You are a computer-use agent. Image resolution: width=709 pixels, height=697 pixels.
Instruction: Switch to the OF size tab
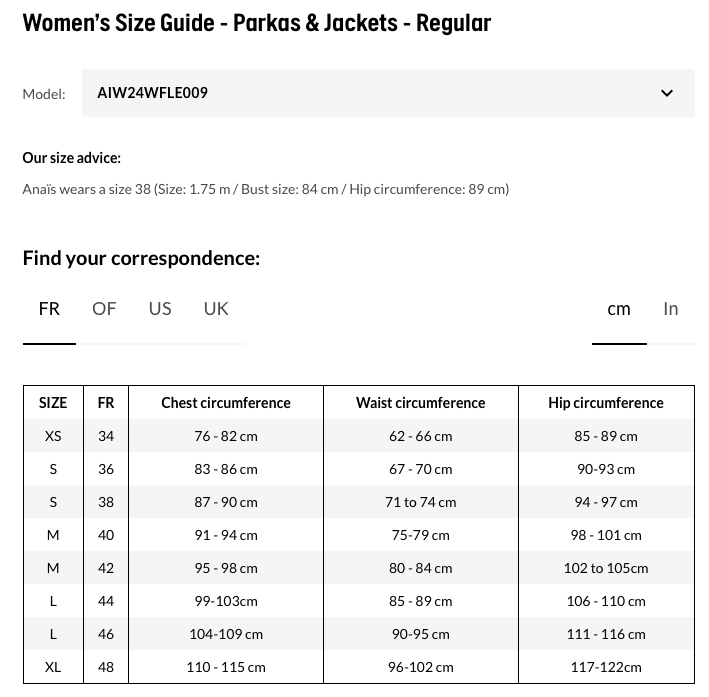pyautogui.click(x=104, y=309)
